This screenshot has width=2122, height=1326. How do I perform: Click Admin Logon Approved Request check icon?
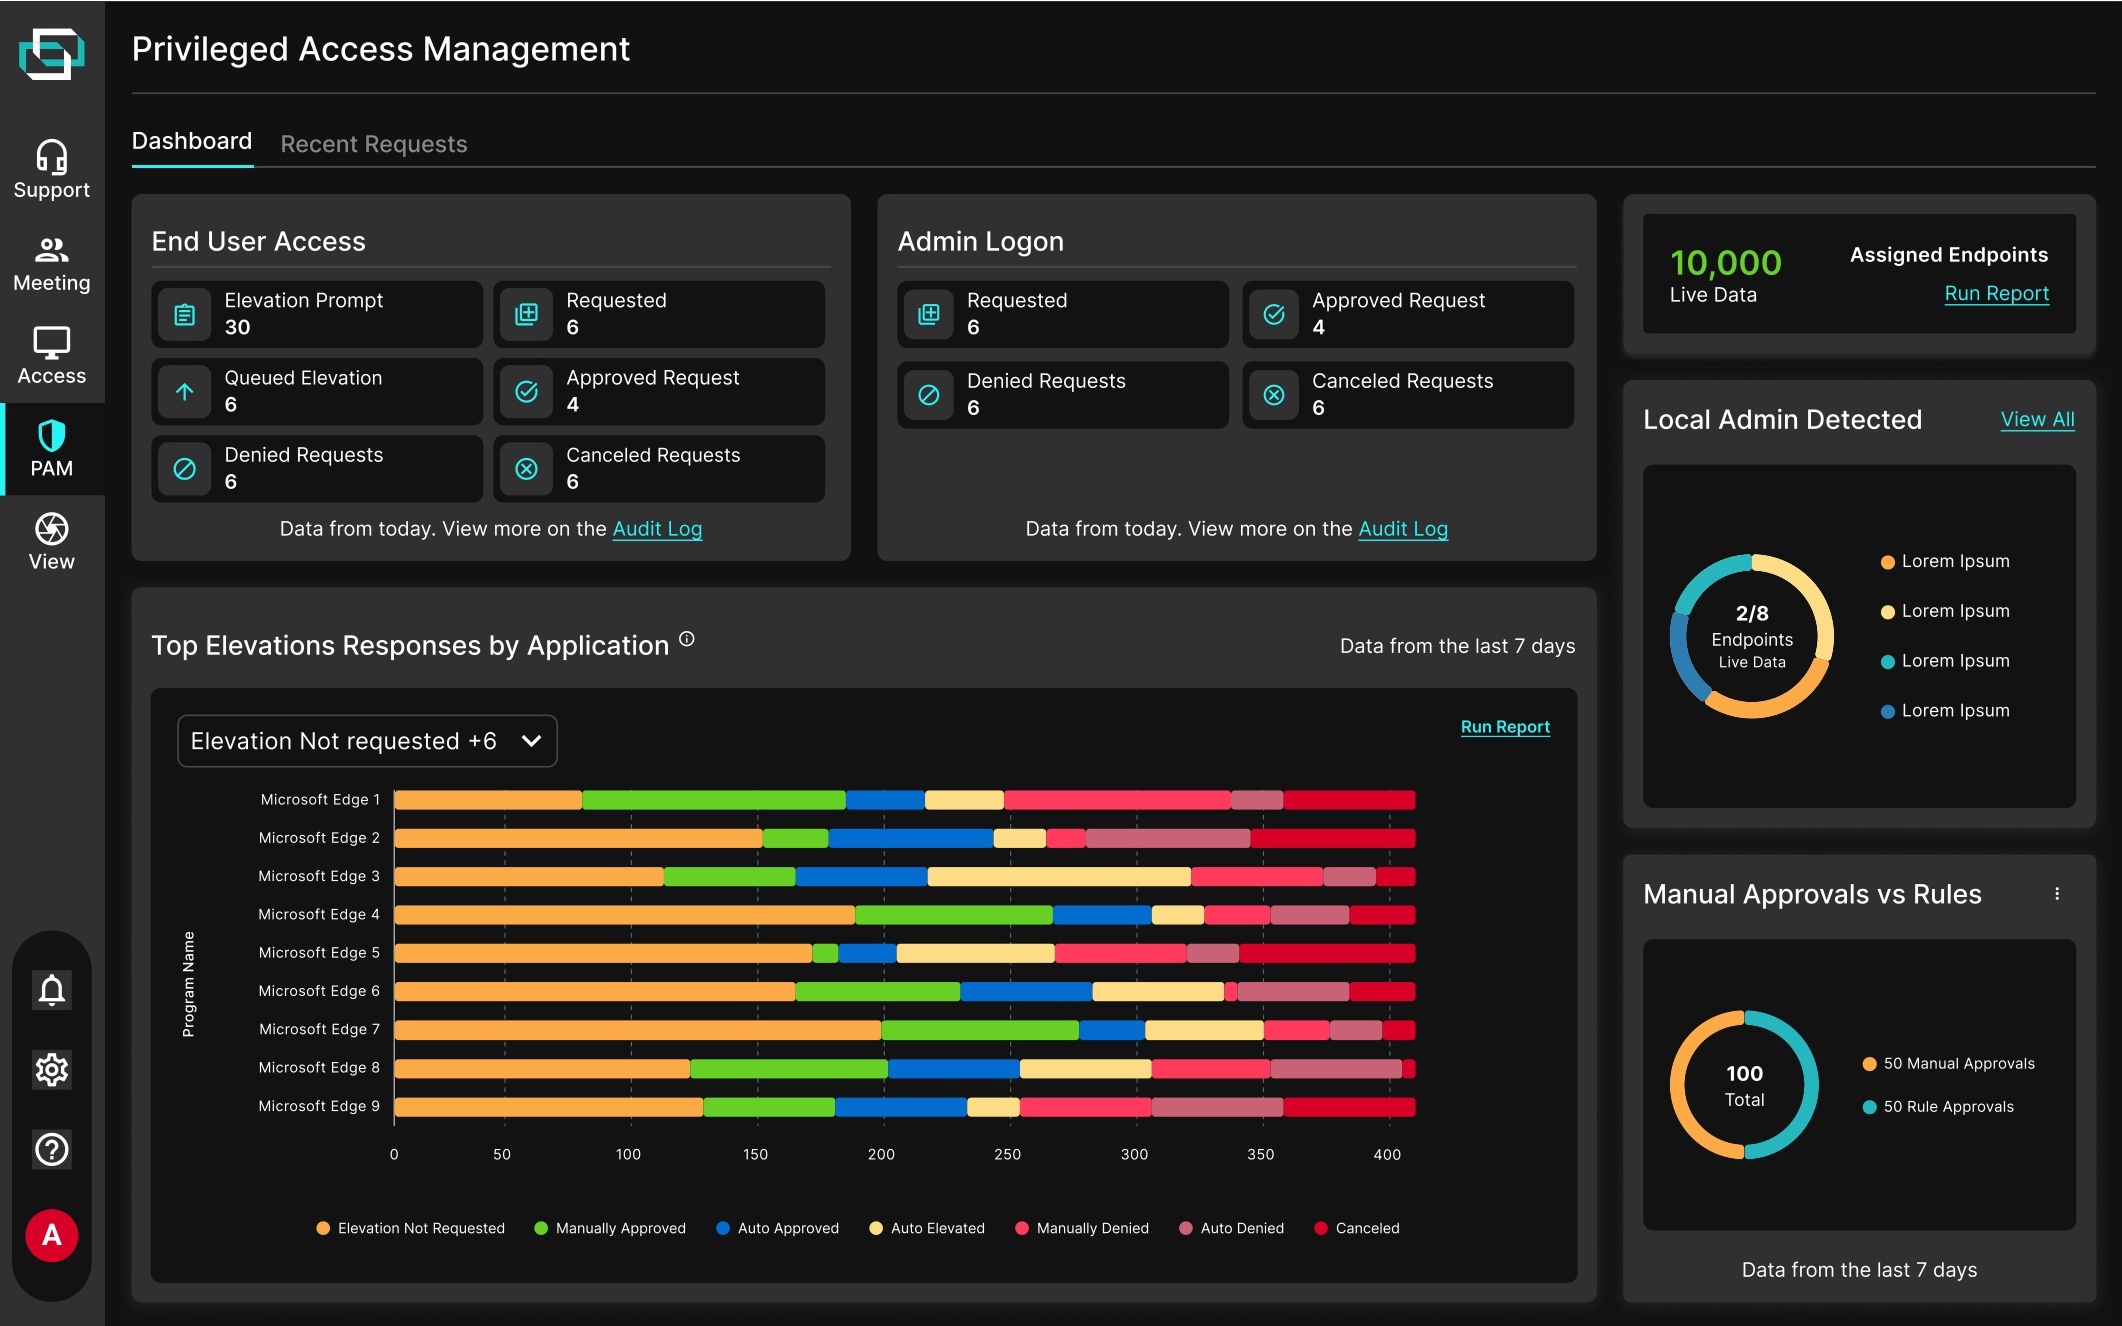(1274, 314)
